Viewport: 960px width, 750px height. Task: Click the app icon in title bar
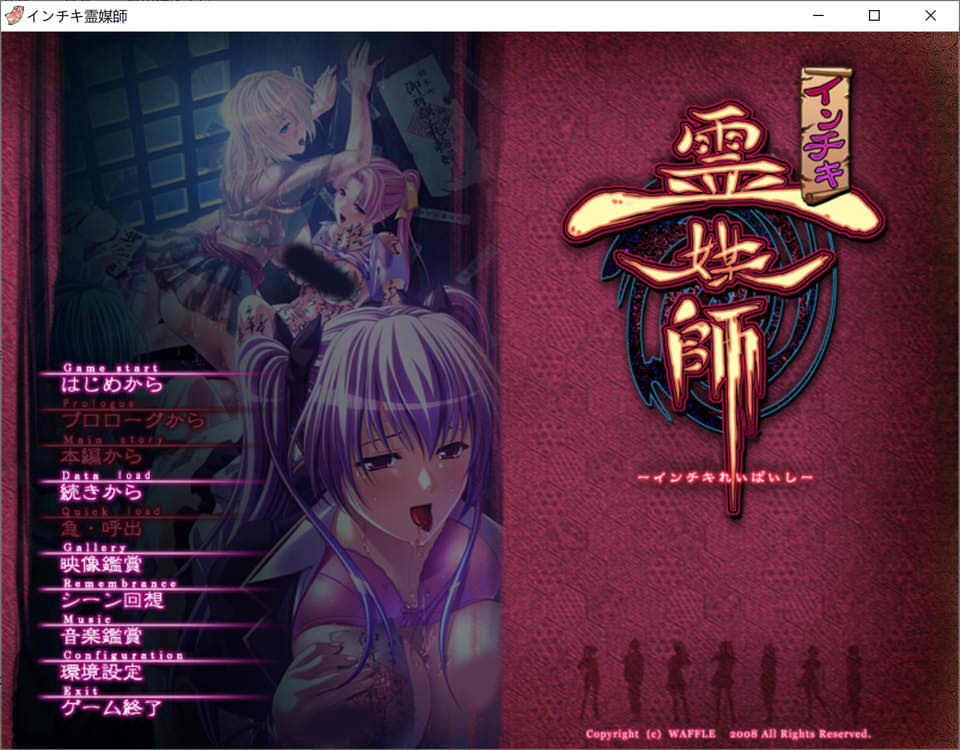pyautogui.click(x=13, y=15)
